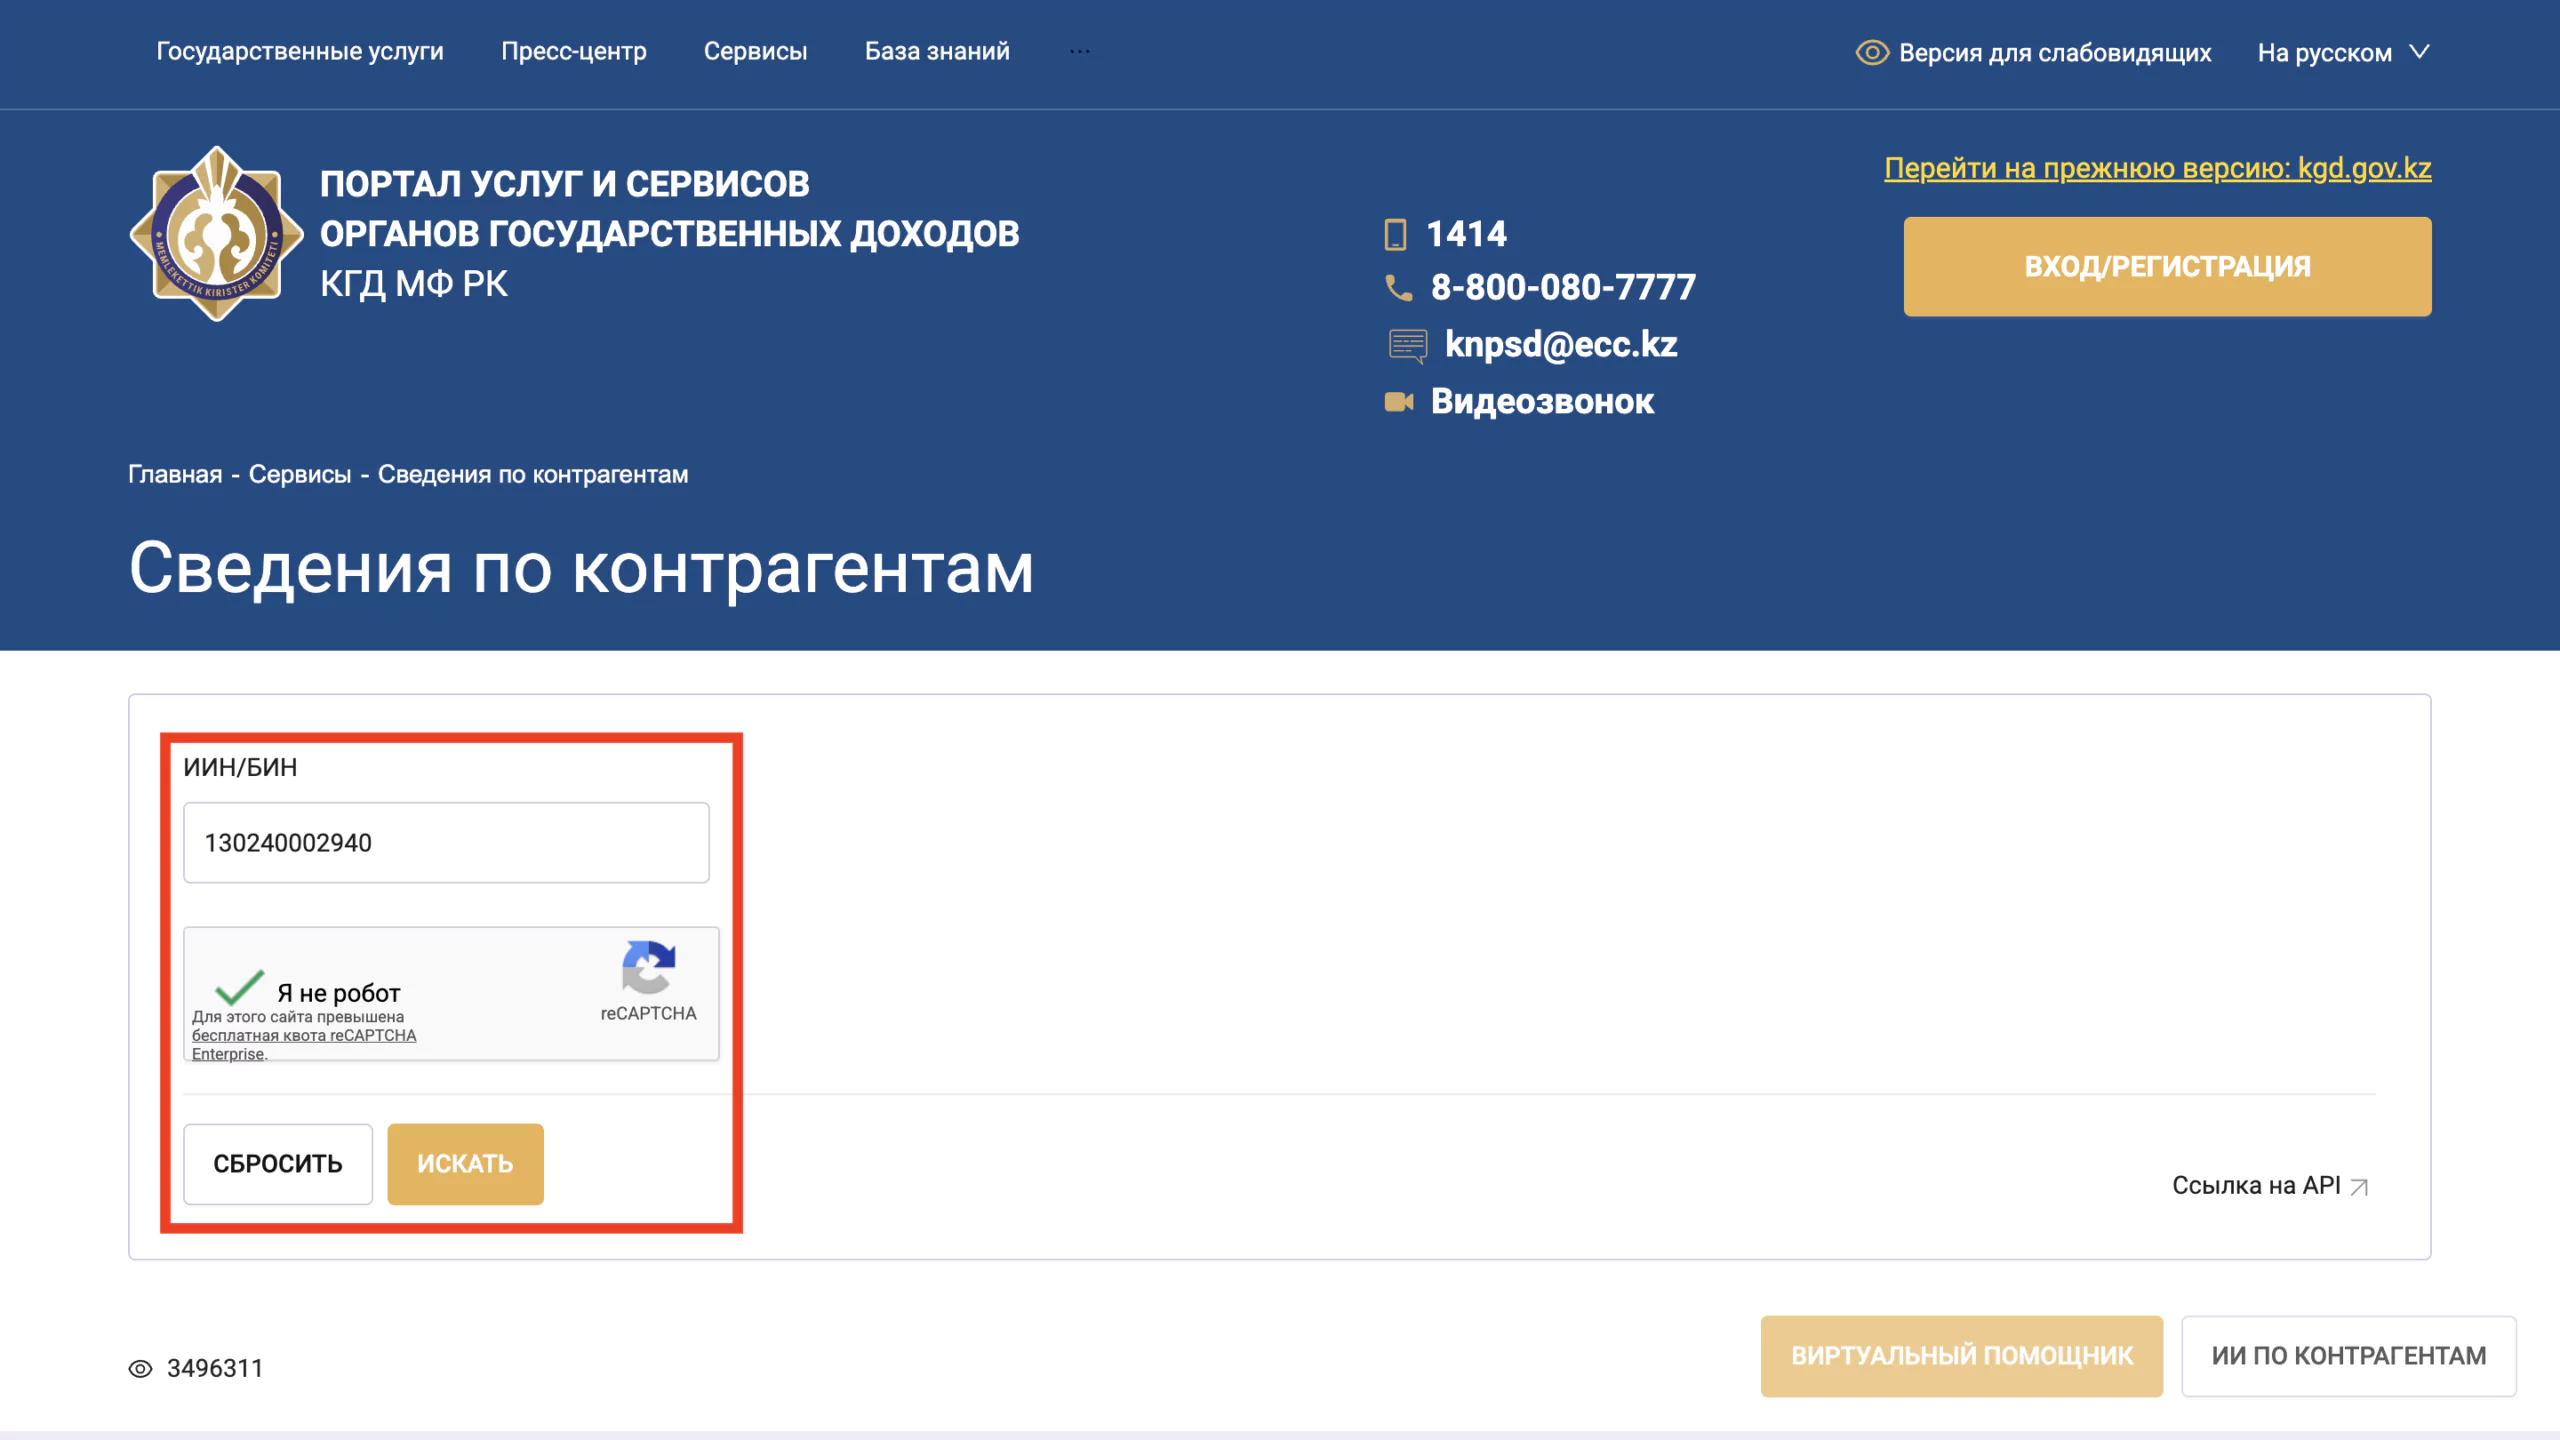Click phone number 8-800-080-7777
Image resolution: width=2560 pixels, height=1440 pixels.
[x=1563, y=288]
